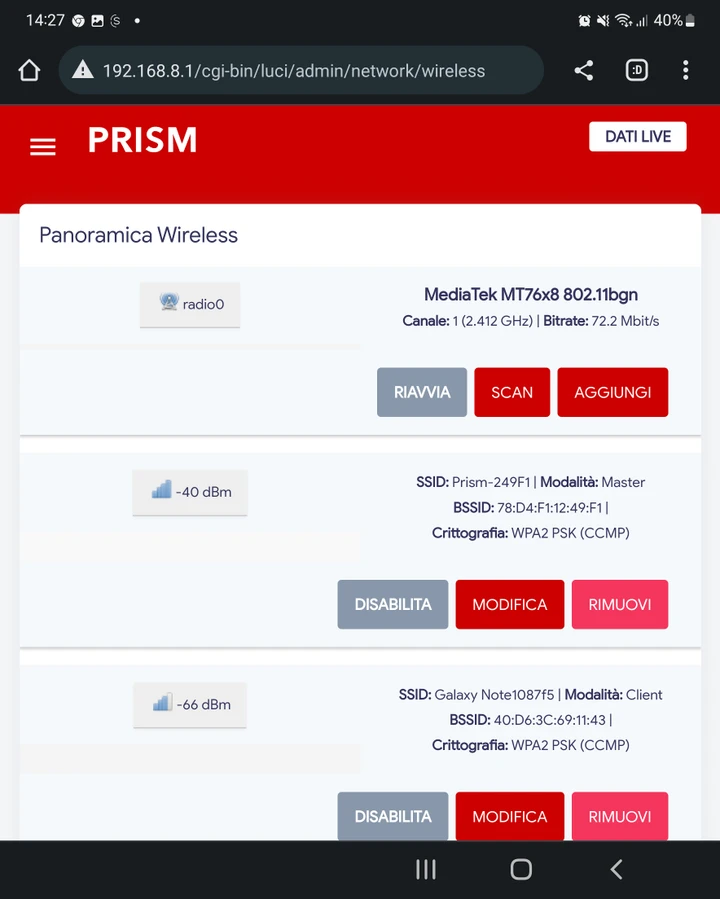The image size is (720, 899).
Task: Remove the Galaxy Note1087f5 network
Action: (x=620, y=816)
